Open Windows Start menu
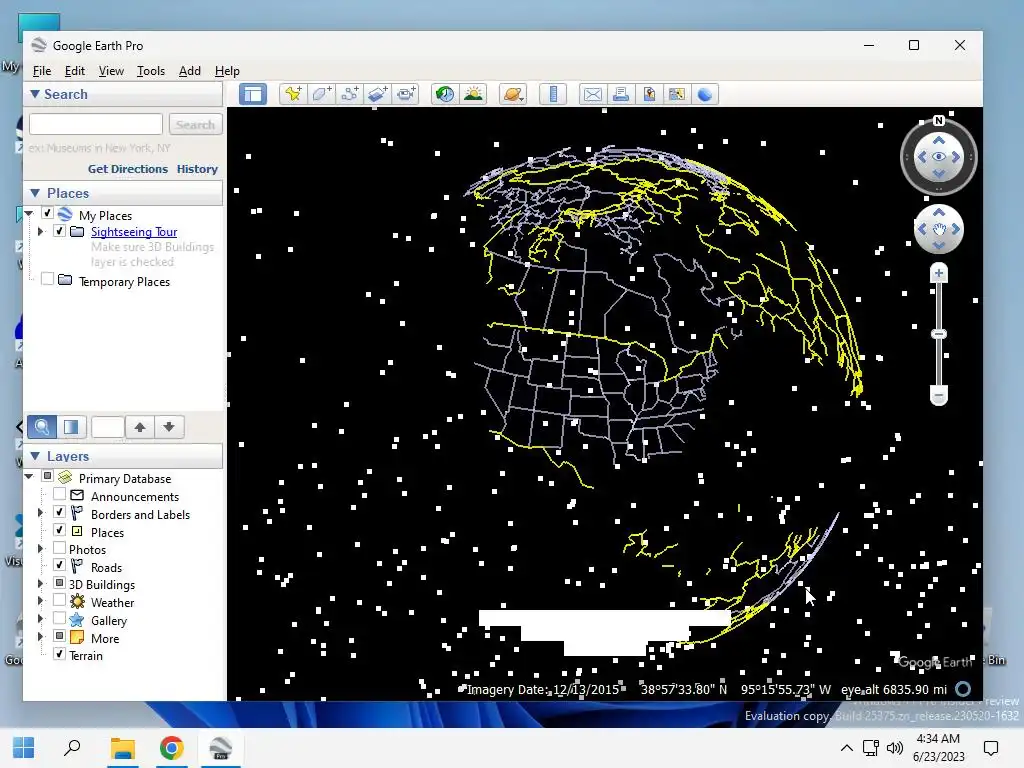1024x768 pixels. pyautogui.click(x=24, y=748)
